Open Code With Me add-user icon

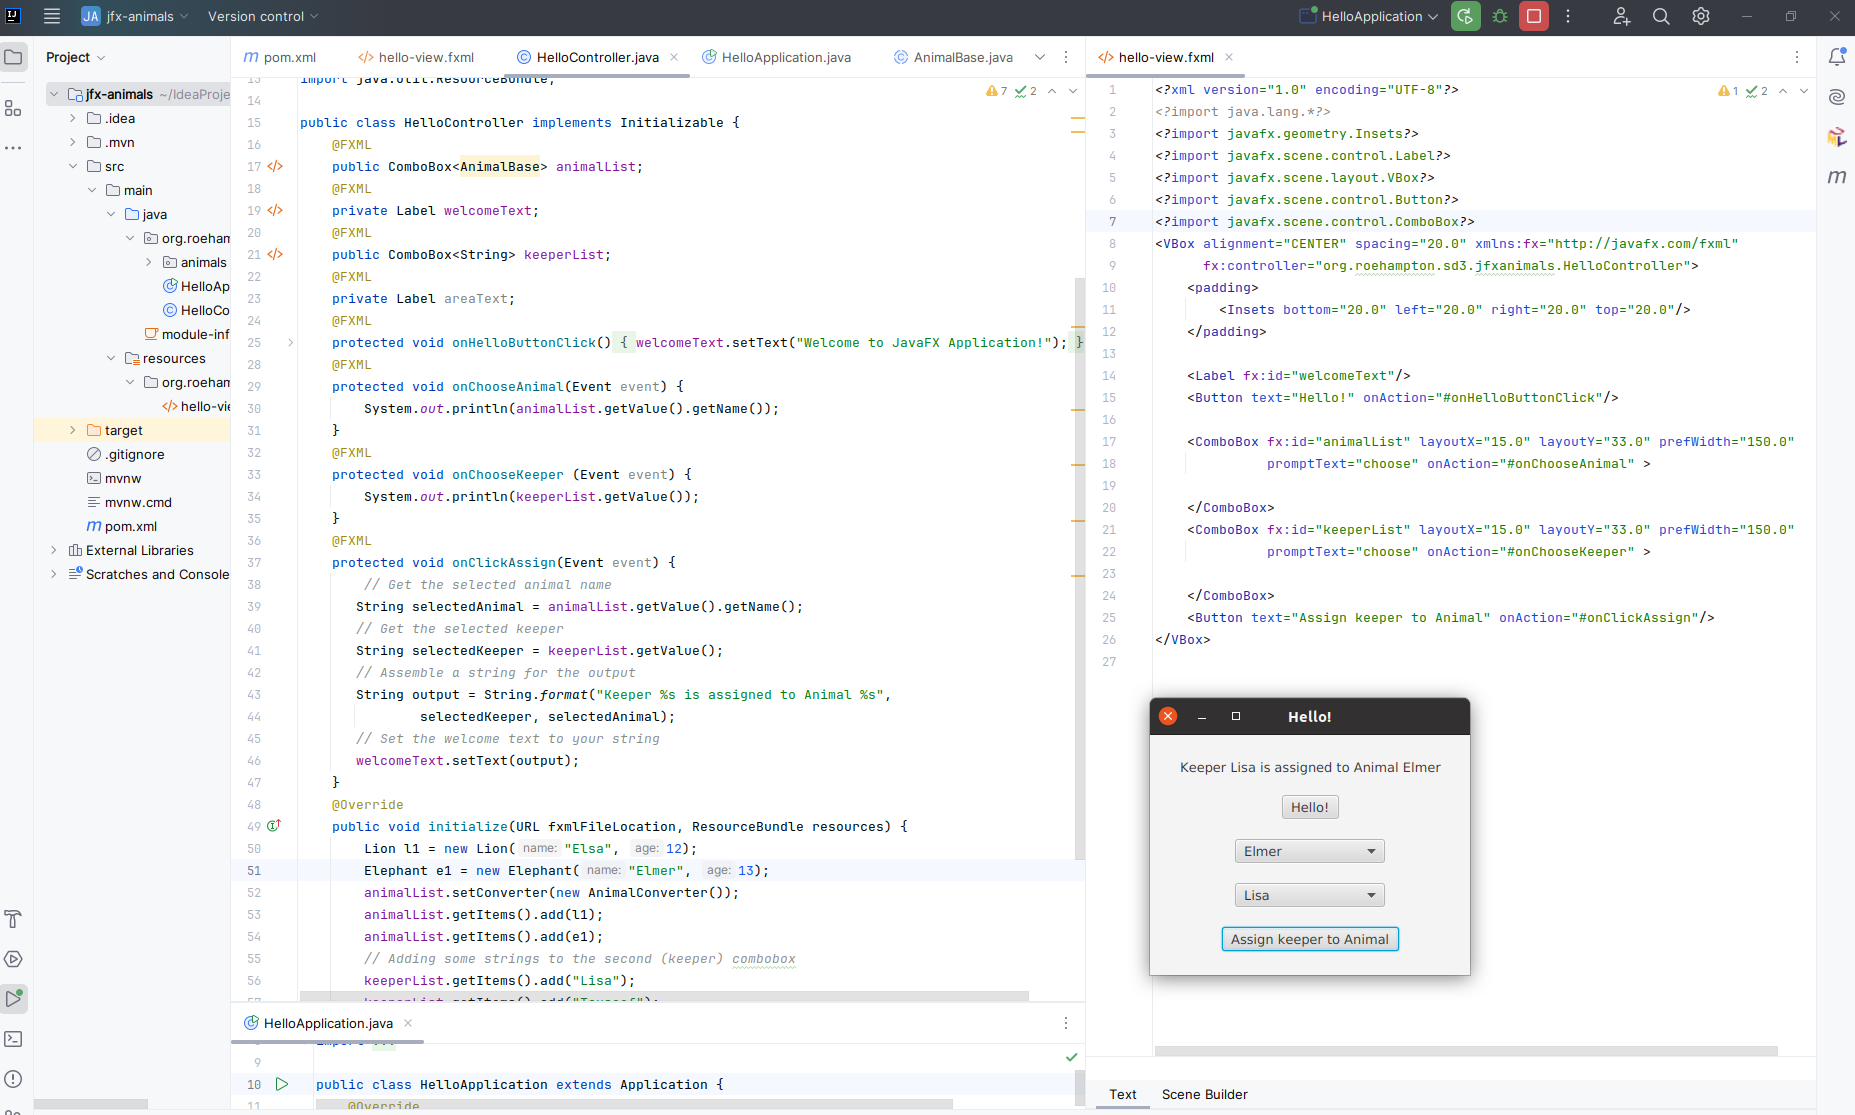[x=1622, y=16]
